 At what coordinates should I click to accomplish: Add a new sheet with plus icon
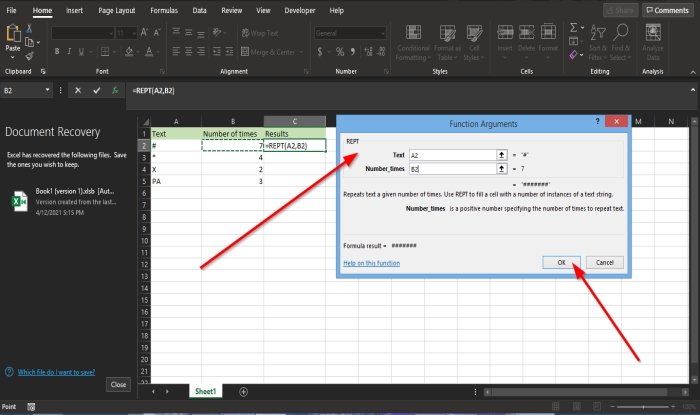tap(243, 392)
